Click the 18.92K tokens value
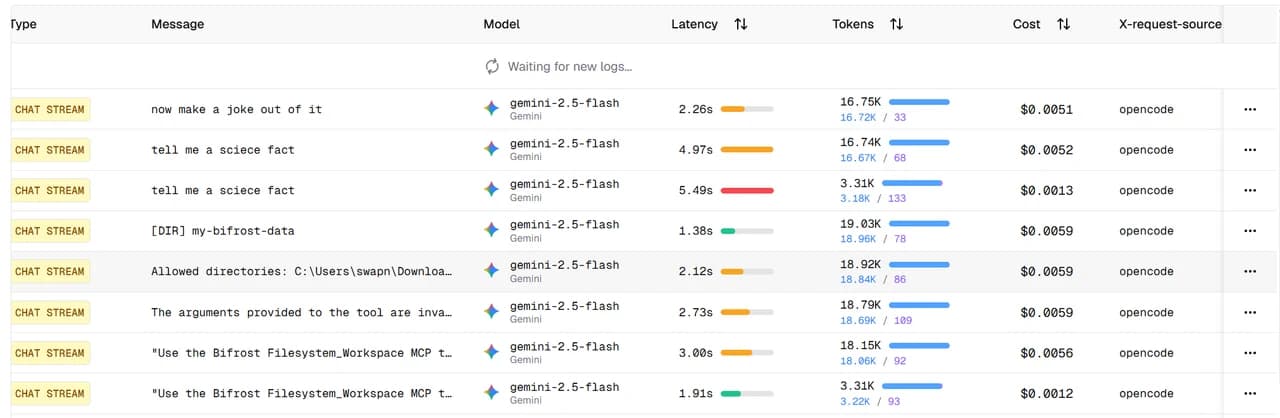 [860, 265]
